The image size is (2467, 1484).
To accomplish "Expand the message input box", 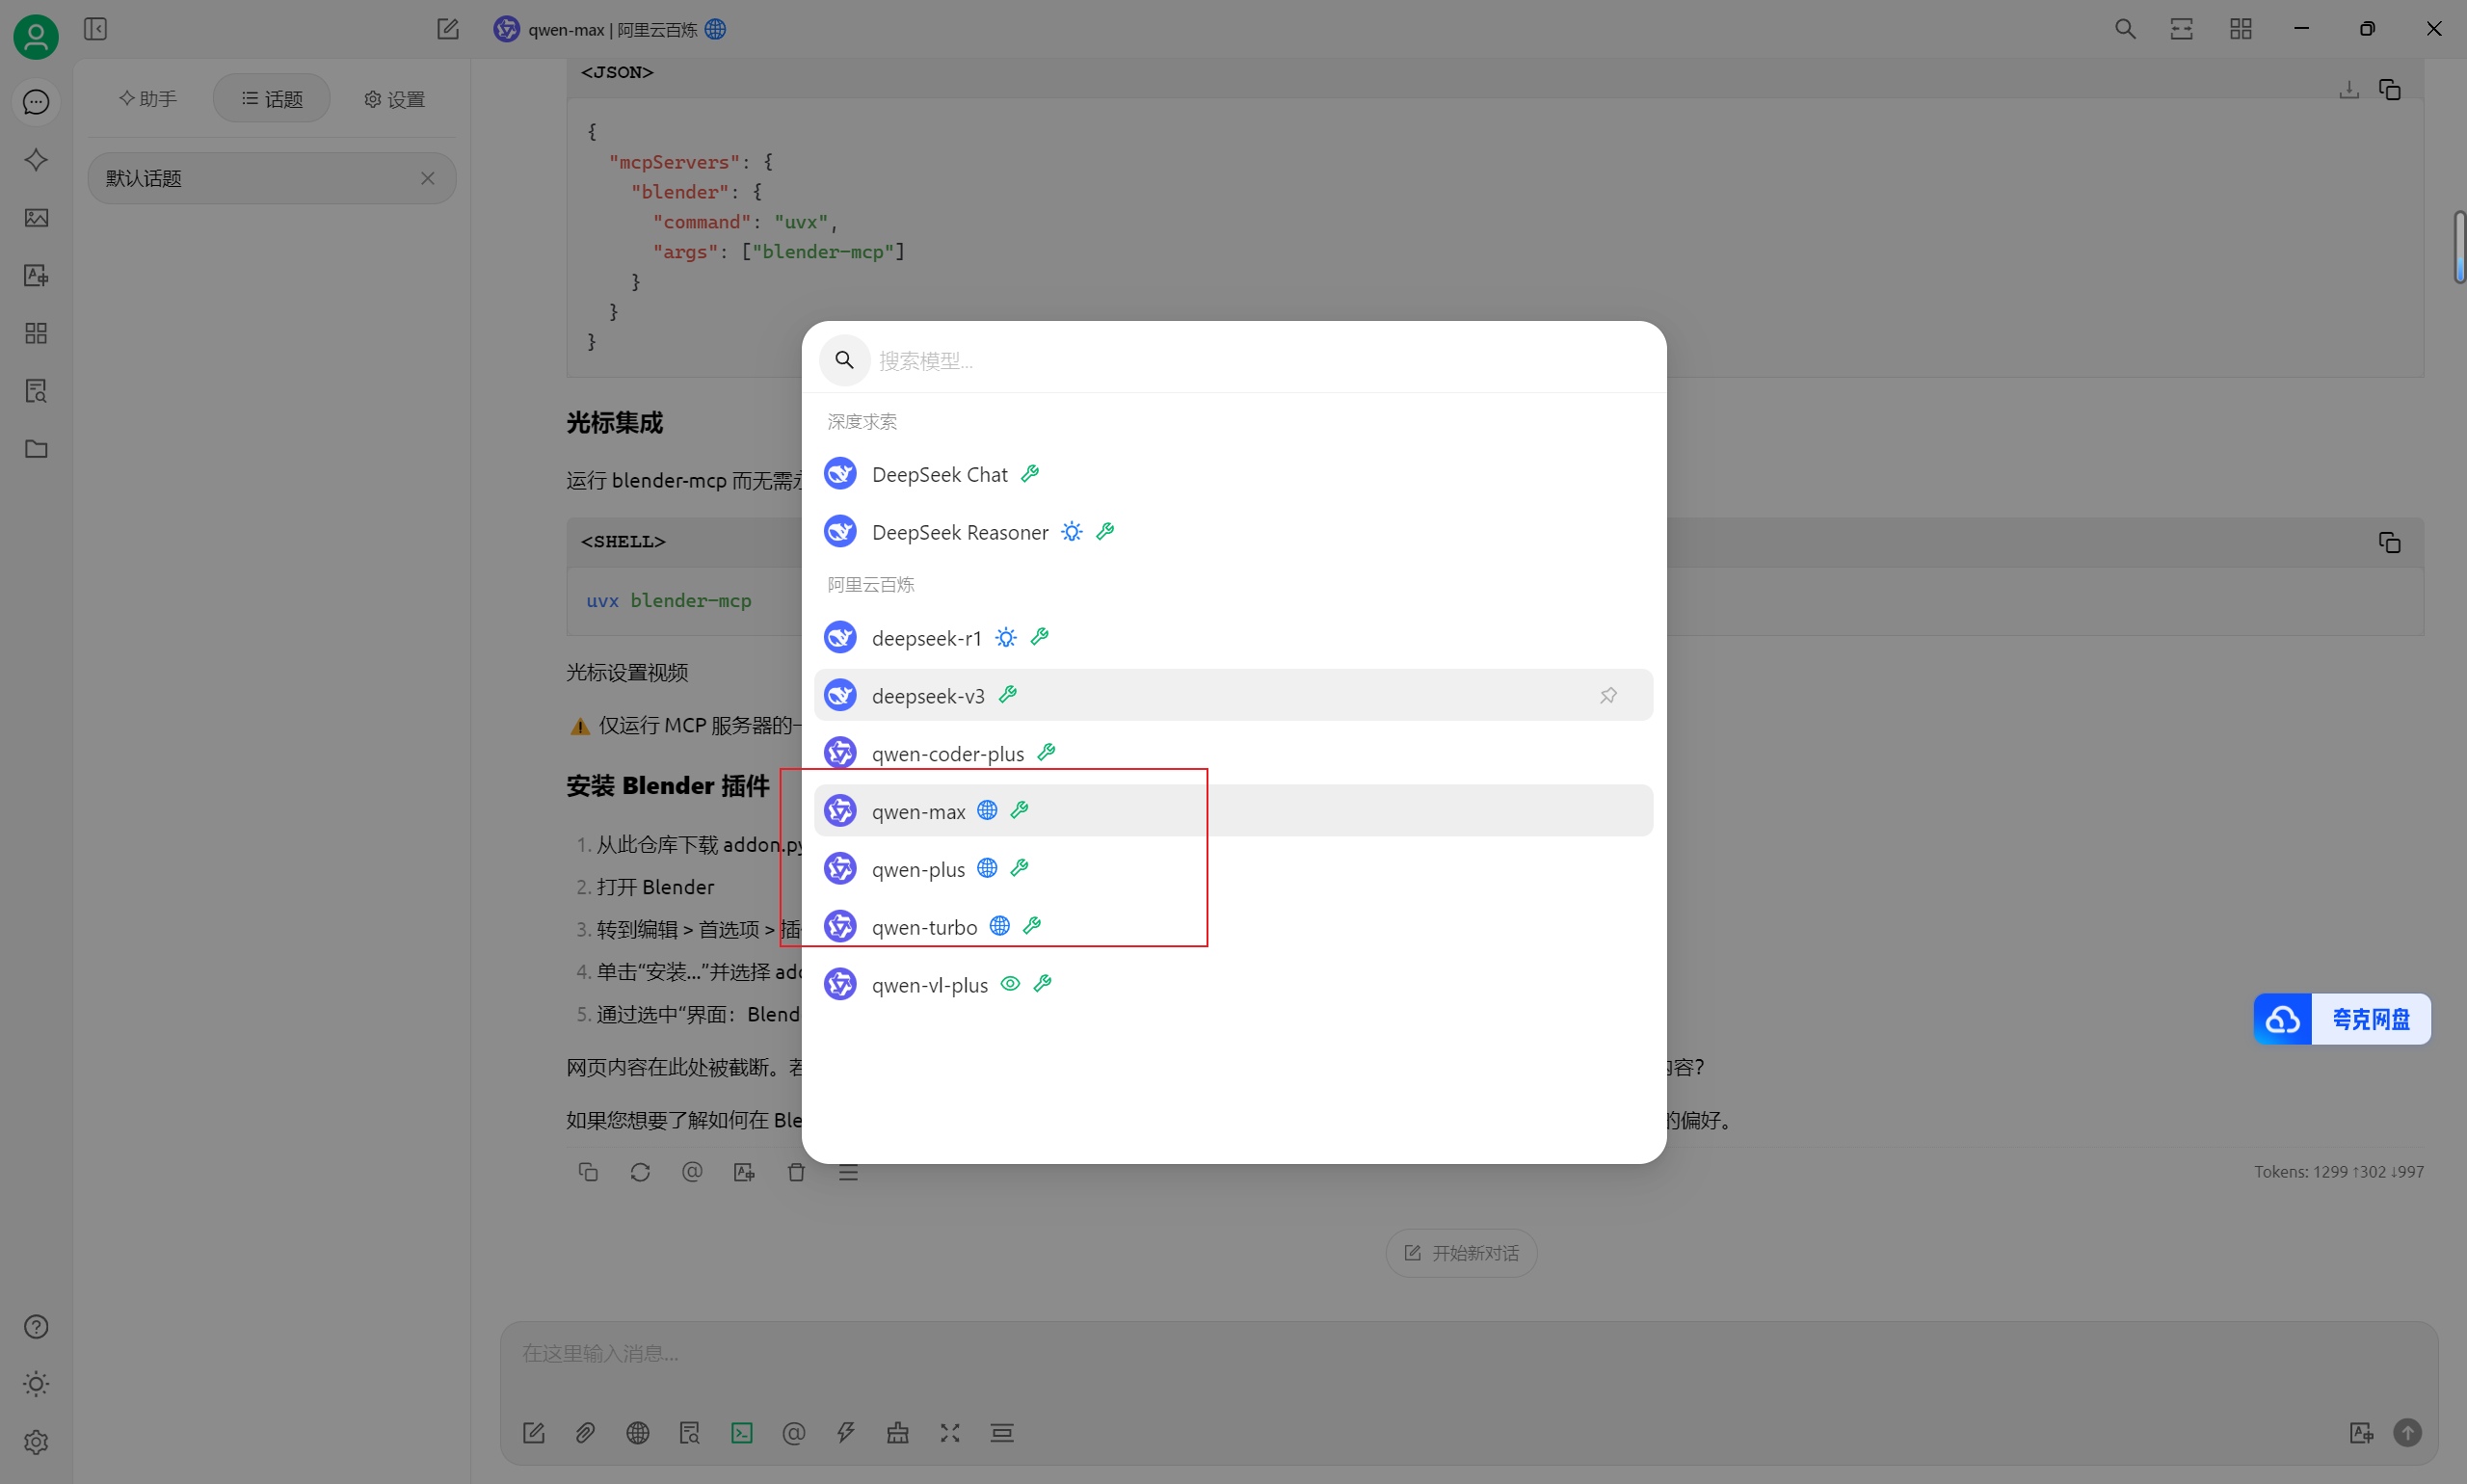I will (949, 1433).
